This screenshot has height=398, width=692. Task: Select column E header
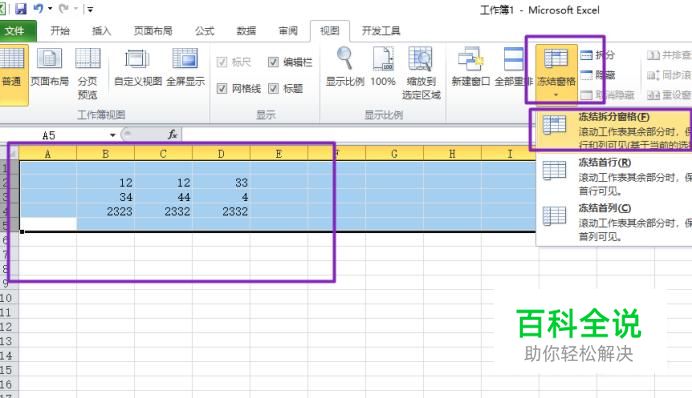pyautogui.click(x=279, y=154)
